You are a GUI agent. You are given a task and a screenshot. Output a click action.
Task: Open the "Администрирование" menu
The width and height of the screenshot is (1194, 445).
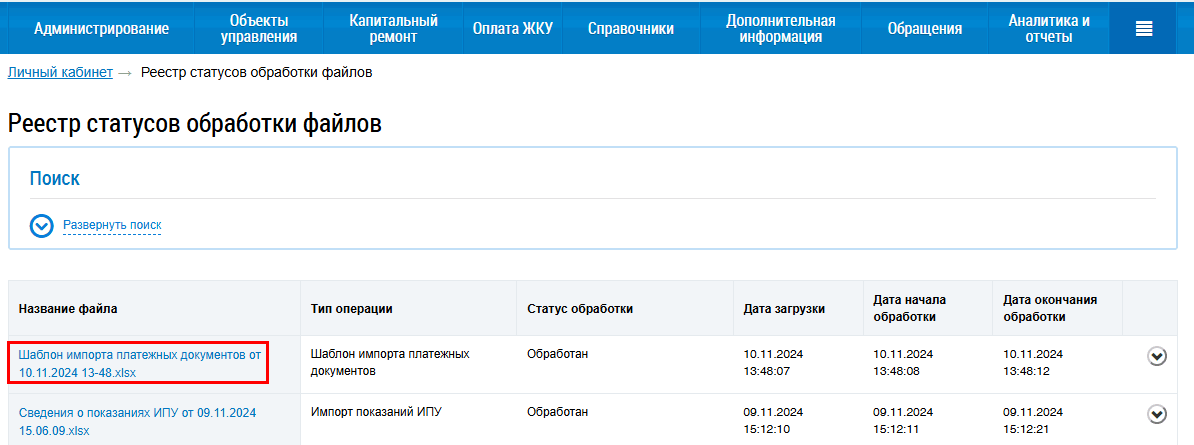(101, 29)
